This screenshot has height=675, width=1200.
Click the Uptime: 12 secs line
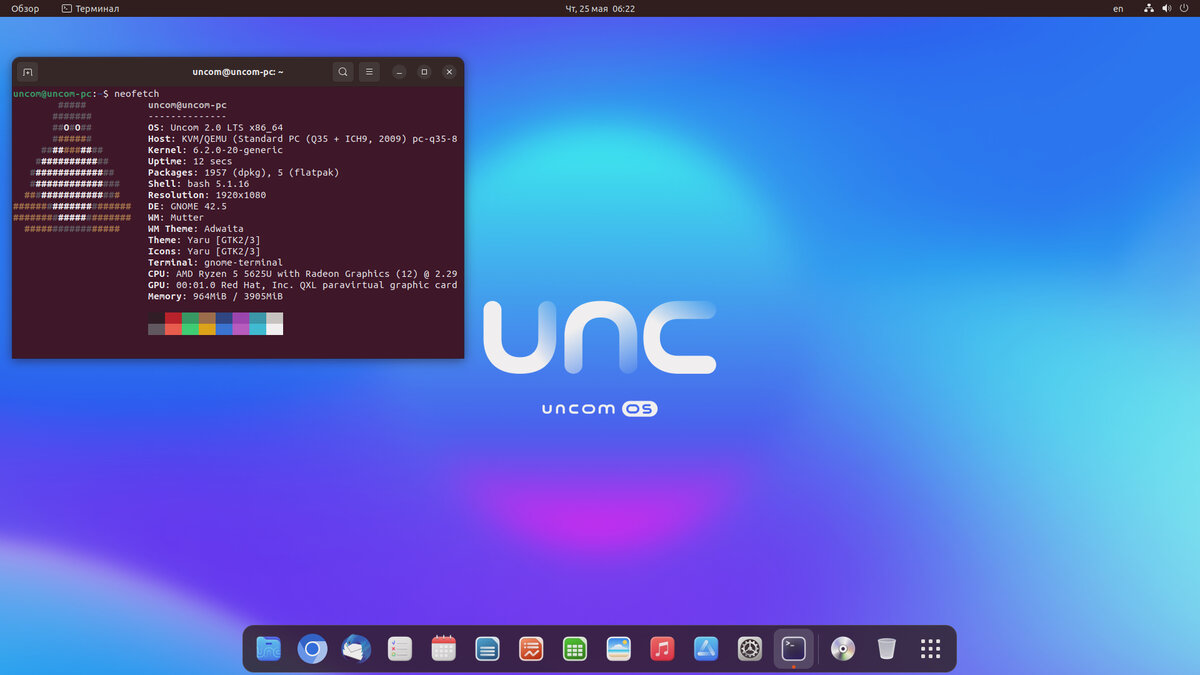pos(190,161)
